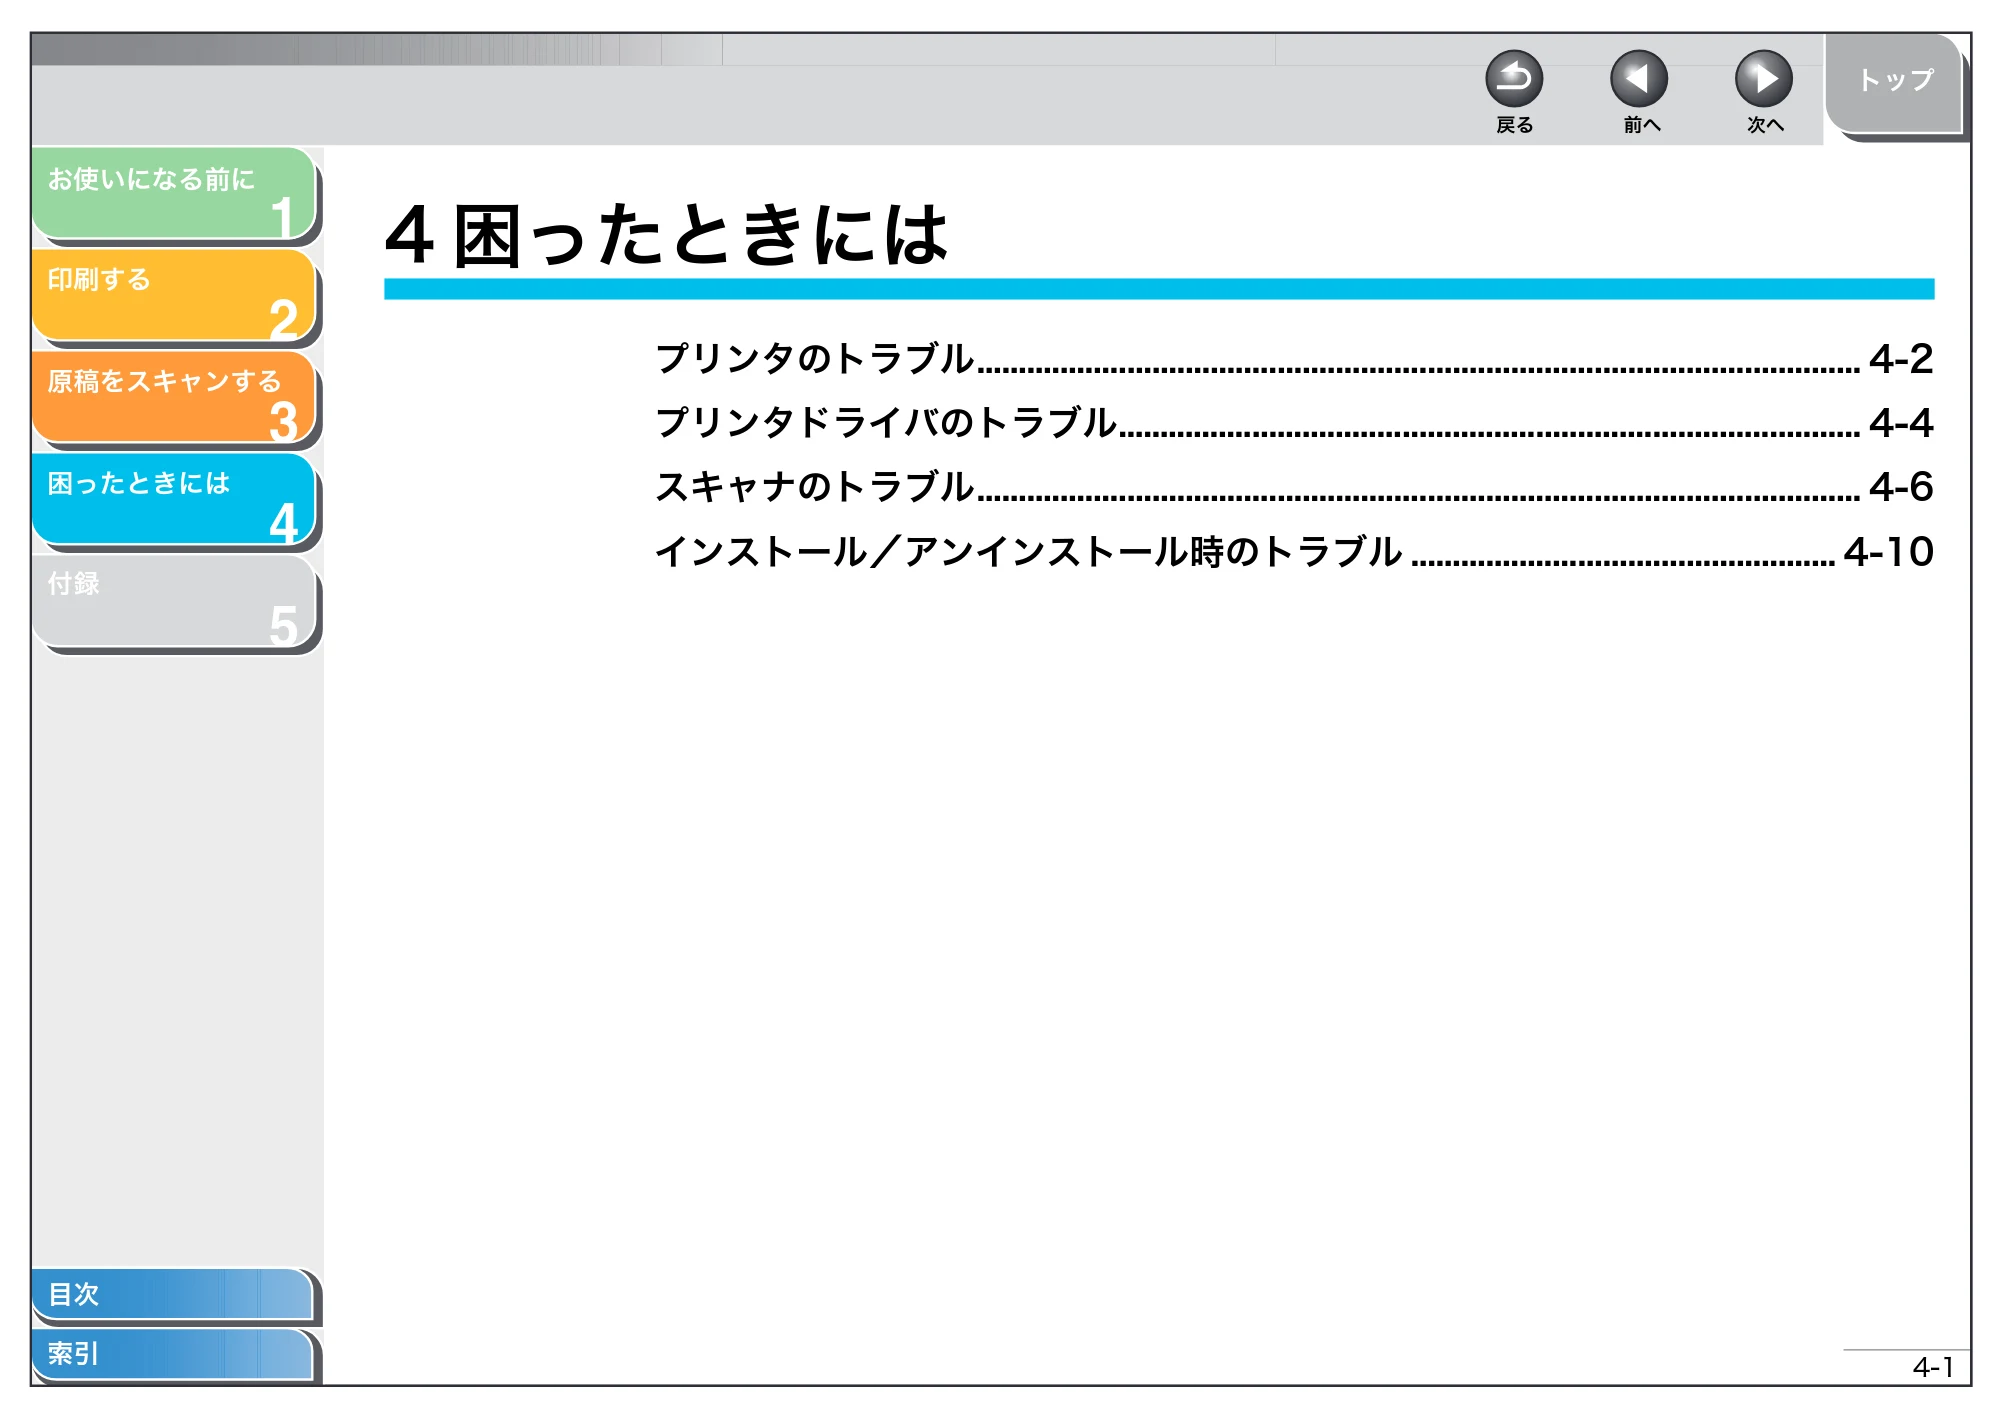Viewport: 2000px width, 1415px height.
Task: Select chapter 3 原稿をスキャンする tab
Action: tap(174, 397)
